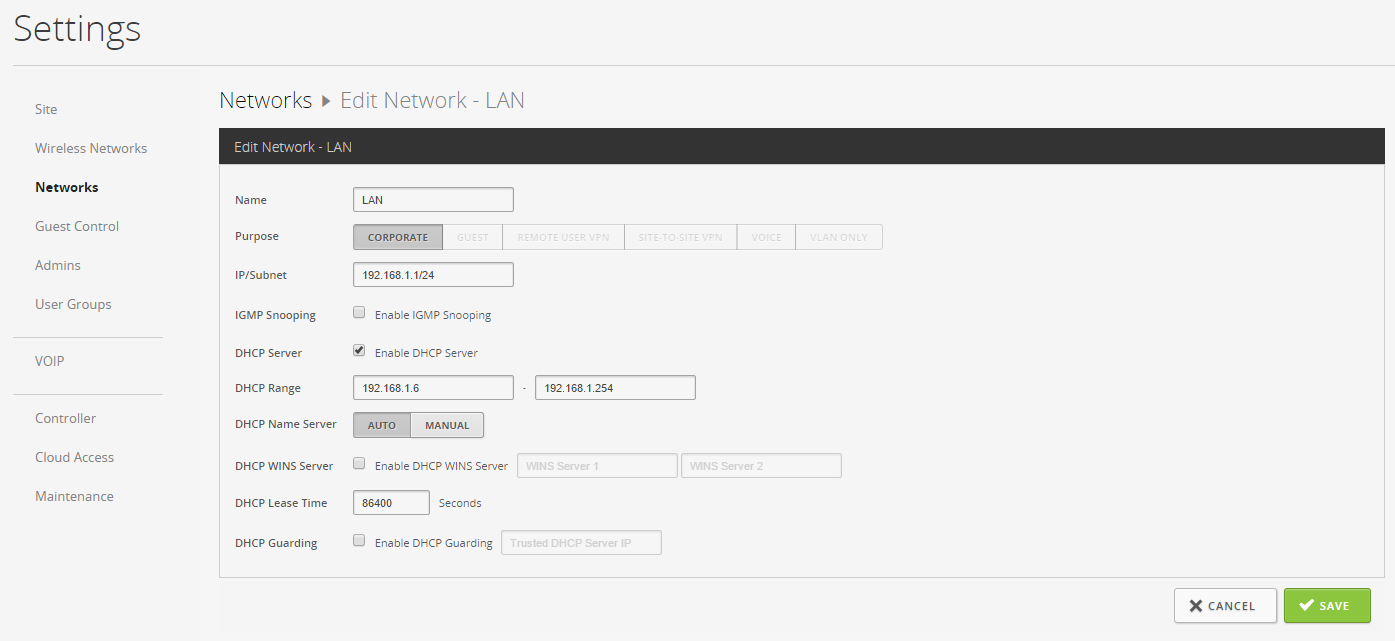Open the Admins settings page
The height and width of the screenshot is (641, 1395).
coord(58,265)
